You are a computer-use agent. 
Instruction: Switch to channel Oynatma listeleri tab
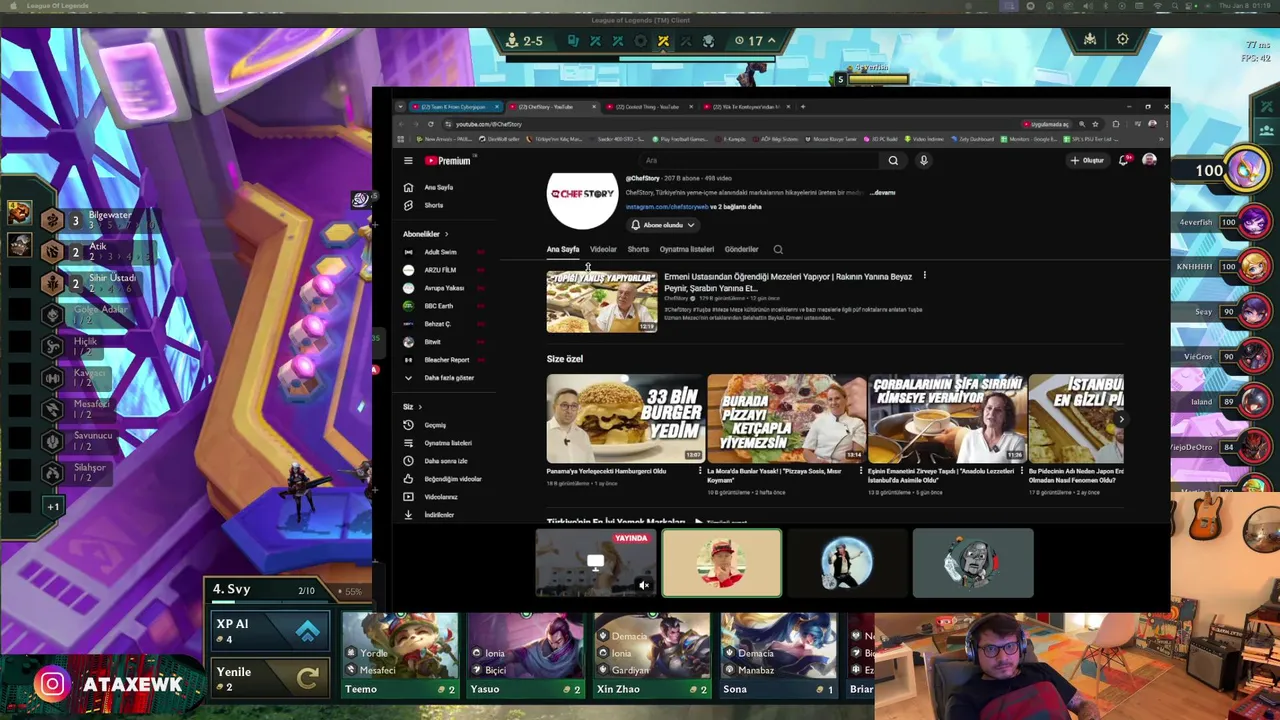[686, 249]
